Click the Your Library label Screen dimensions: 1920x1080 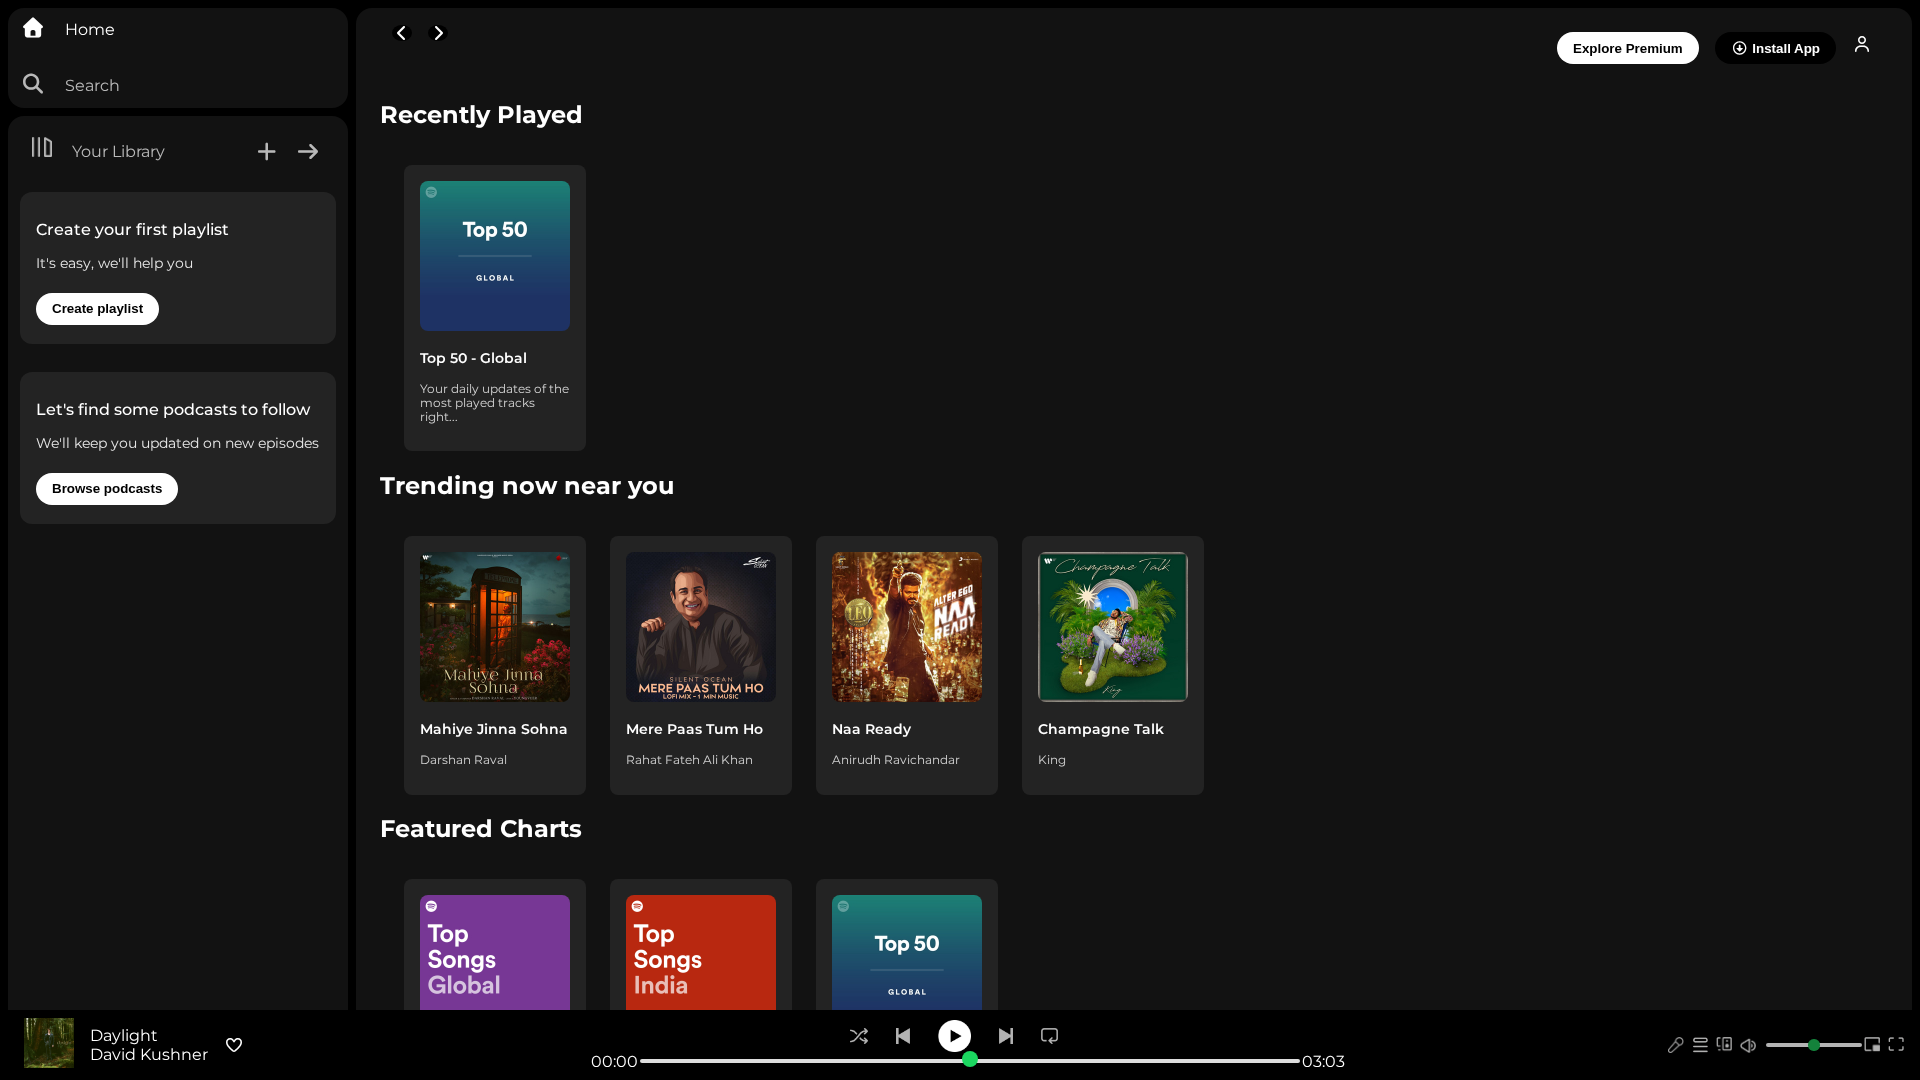118,152
